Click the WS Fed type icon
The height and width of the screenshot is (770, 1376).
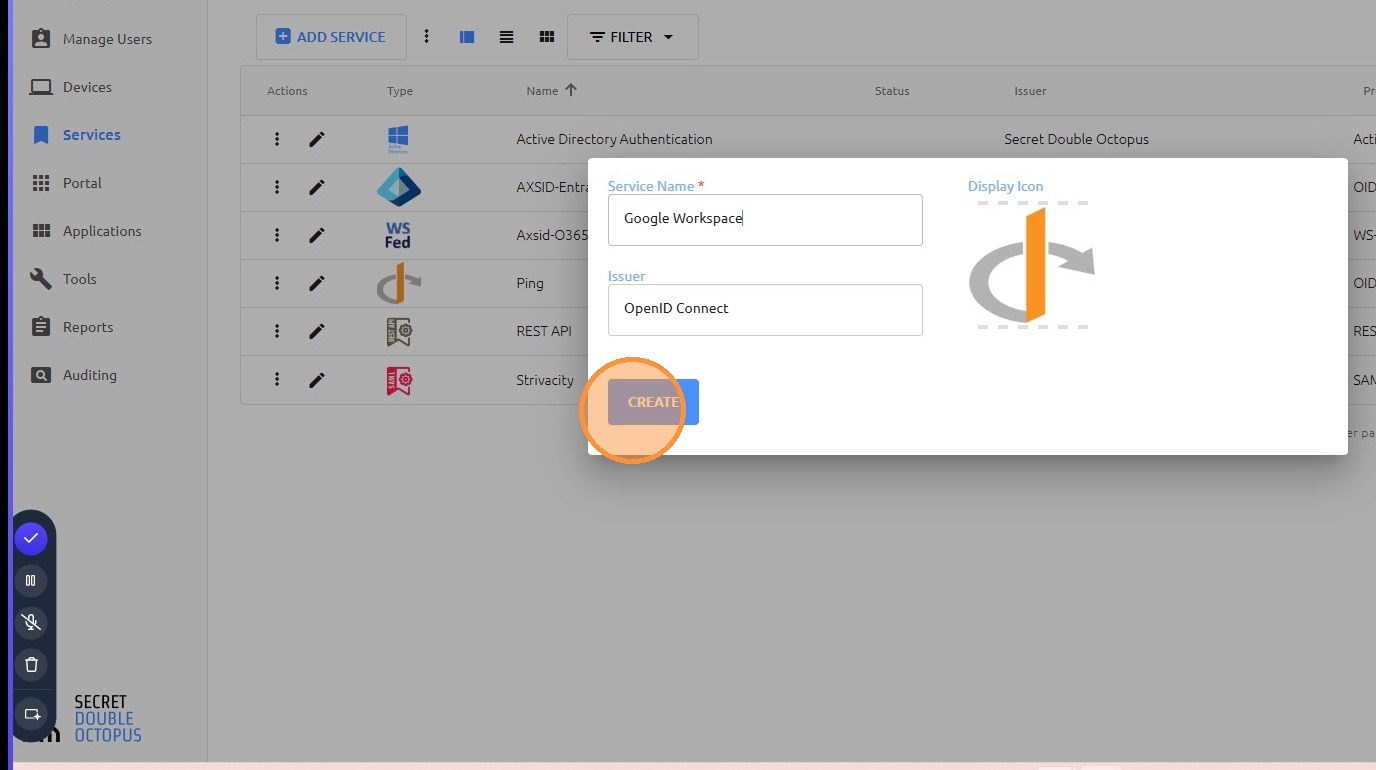(x=398, y=235)
